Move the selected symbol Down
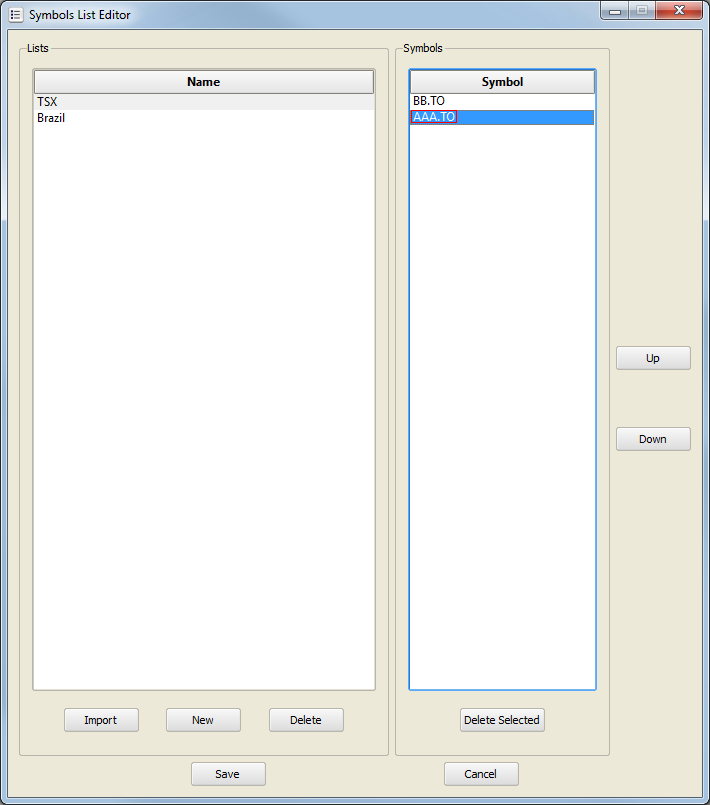710x805 pixels. click(652, 439)
